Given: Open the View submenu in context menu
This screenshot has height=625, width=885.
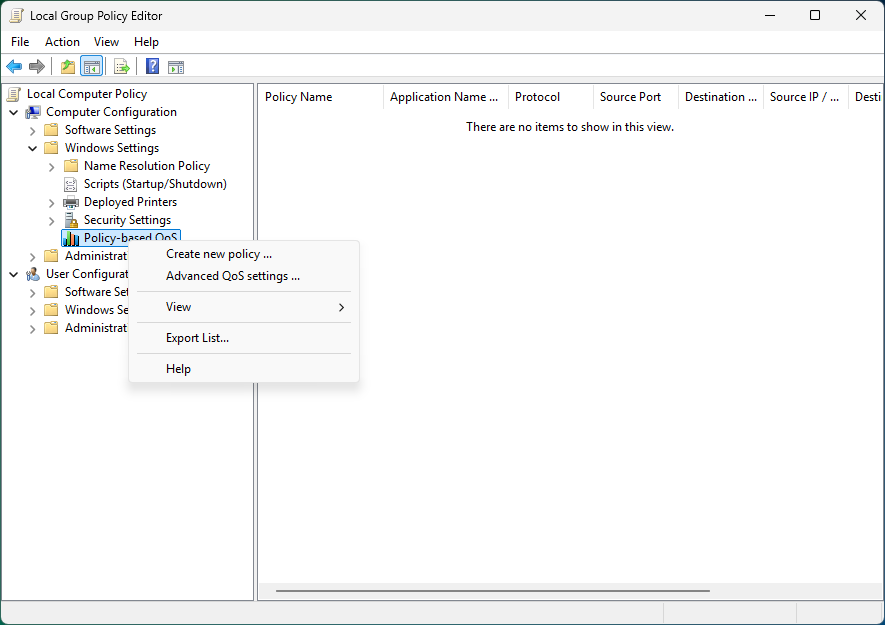Looking at the screenshot, I should pyautogui.click(x=244, y=307).
